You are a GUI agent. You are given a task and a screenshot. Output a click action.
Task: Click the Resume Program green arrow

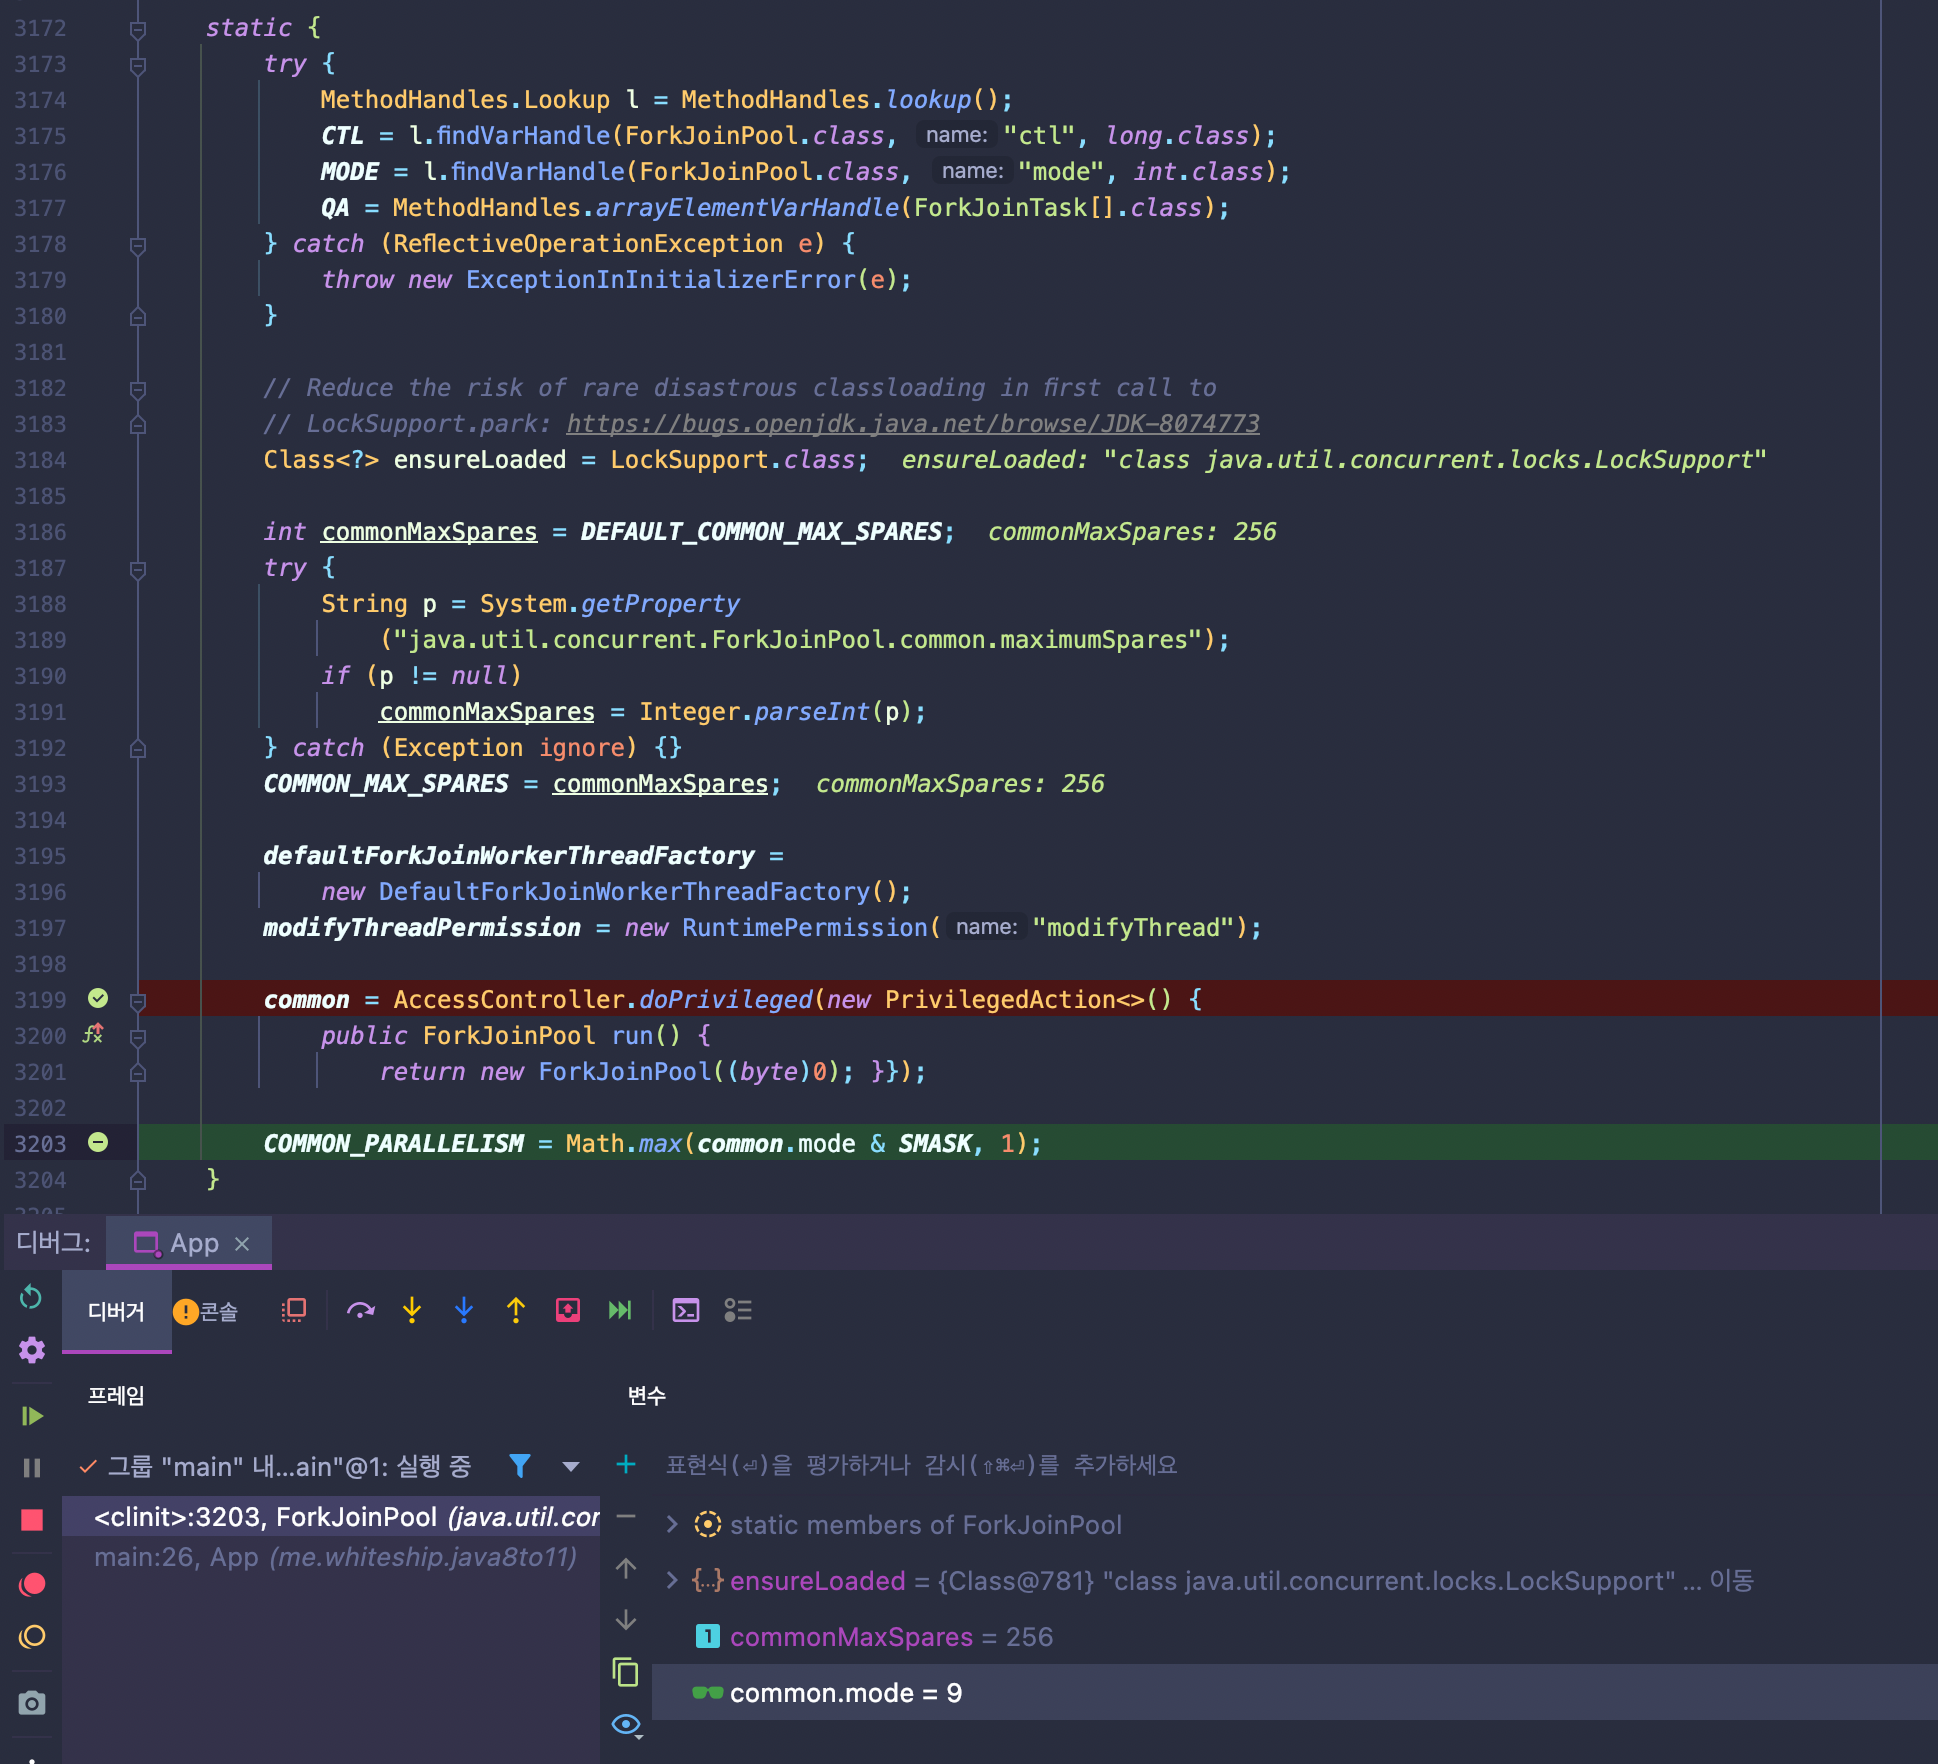[x=31, y=1415]
